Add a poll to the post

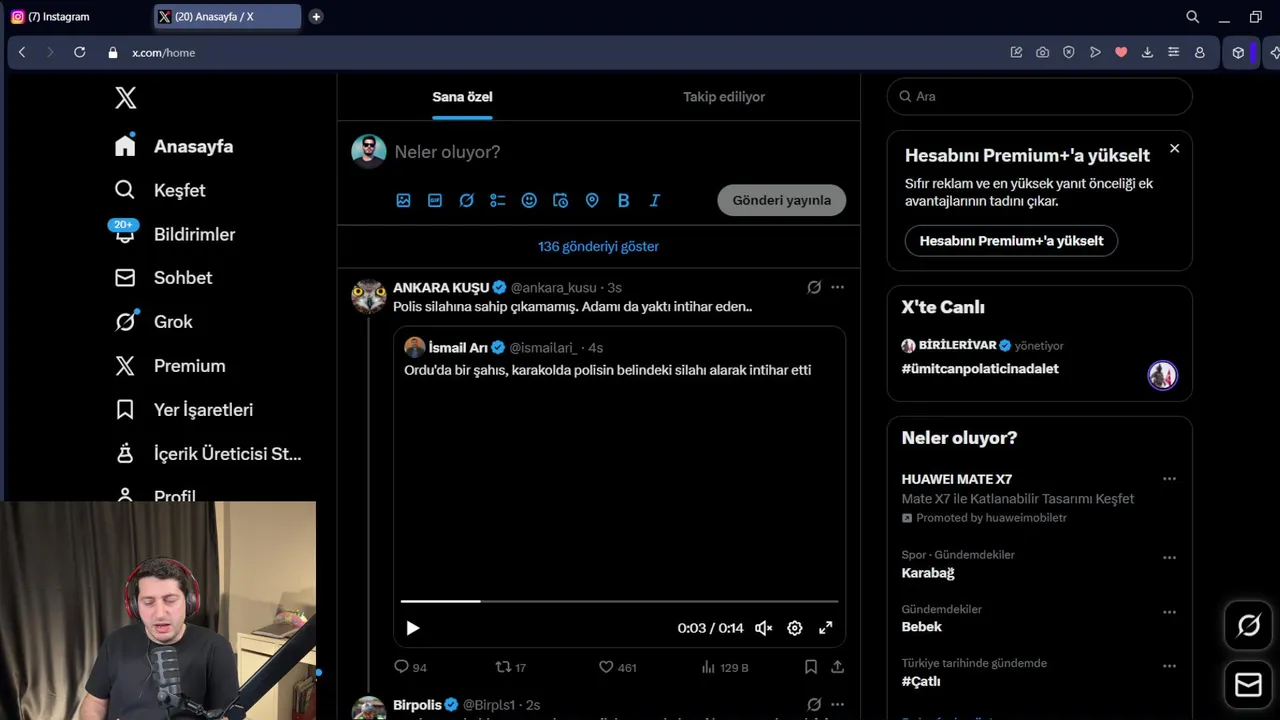coord(498,200)
